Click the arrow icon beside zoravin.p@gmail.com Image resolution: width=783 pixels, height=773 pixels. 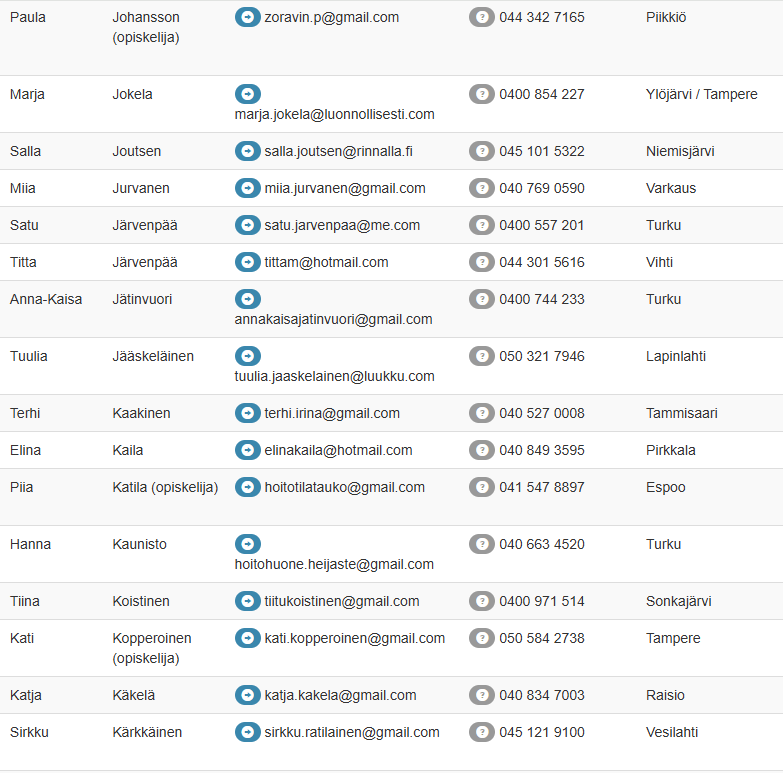pyautogui.click(x=247, y=17)
